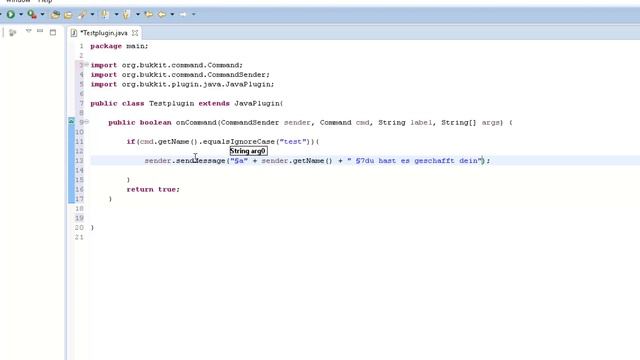Click the class name 'Testplugin' on line 7
Viewport: 640px width, 360px height.
click(171, 104)
